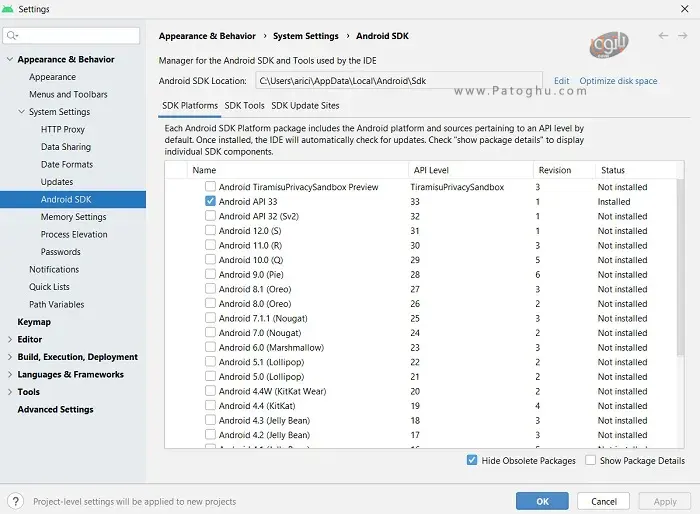Expand Build, Execution, Deployment section
Viewport: 700px width, 514px height.
point(10,357)
